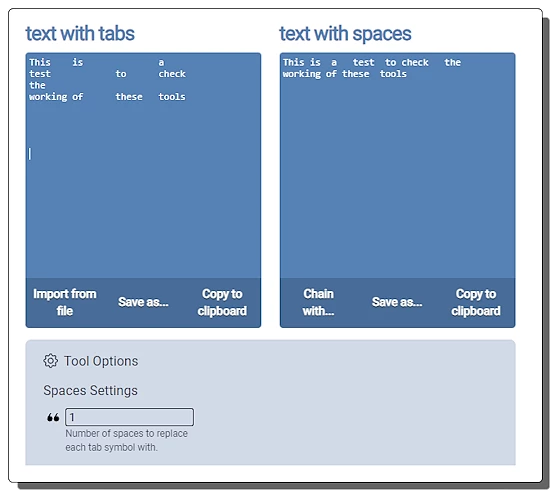Click the word 'check' in tabs input
Viewport: 550px width, 490px height.
tap(172, 74)
